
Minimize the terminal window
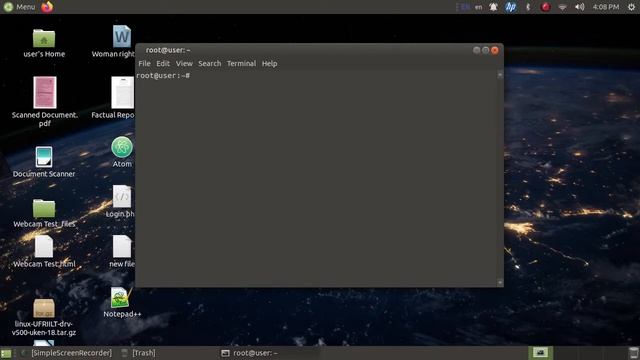[476, 50]
